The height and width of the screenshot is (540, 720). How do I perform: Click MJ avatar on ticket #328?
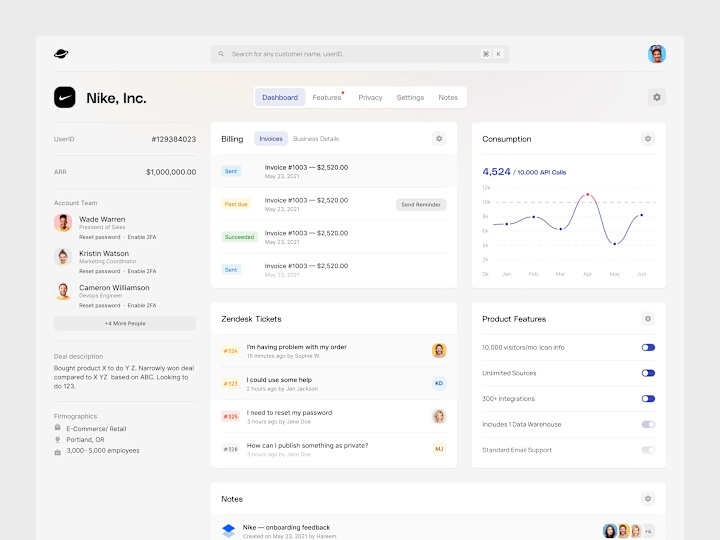[x=439, y=449]
